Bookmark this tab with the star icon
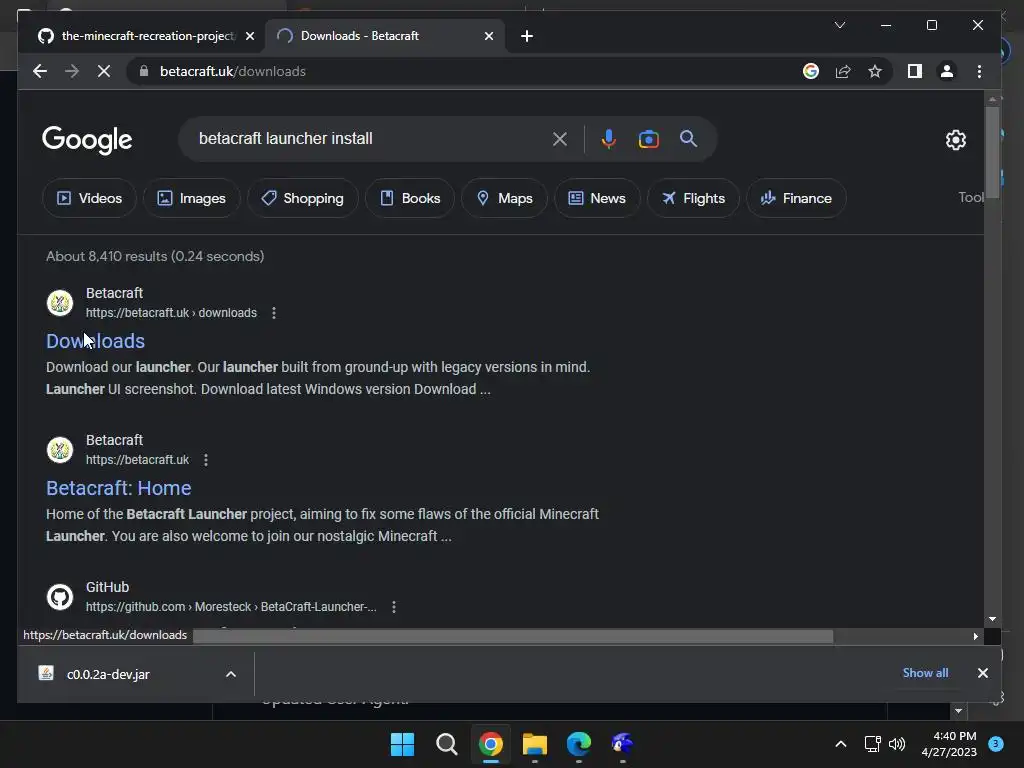This screenshot has height=768, width=1024. (x=875, y=71)
